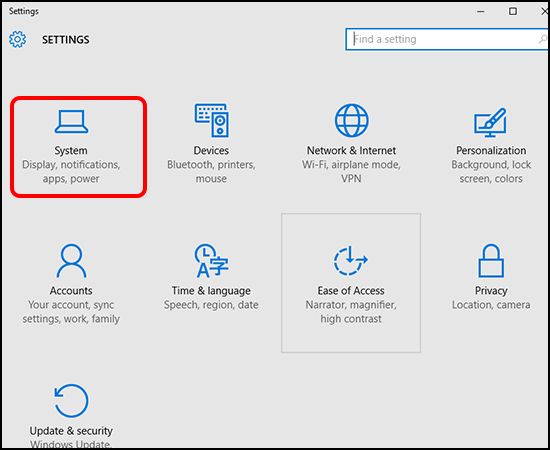Click 'Wi-Fi, airplane mode, VPN' description
This screenshot has width=550, height=450.
pyautogui.click(x=351, y=172)
